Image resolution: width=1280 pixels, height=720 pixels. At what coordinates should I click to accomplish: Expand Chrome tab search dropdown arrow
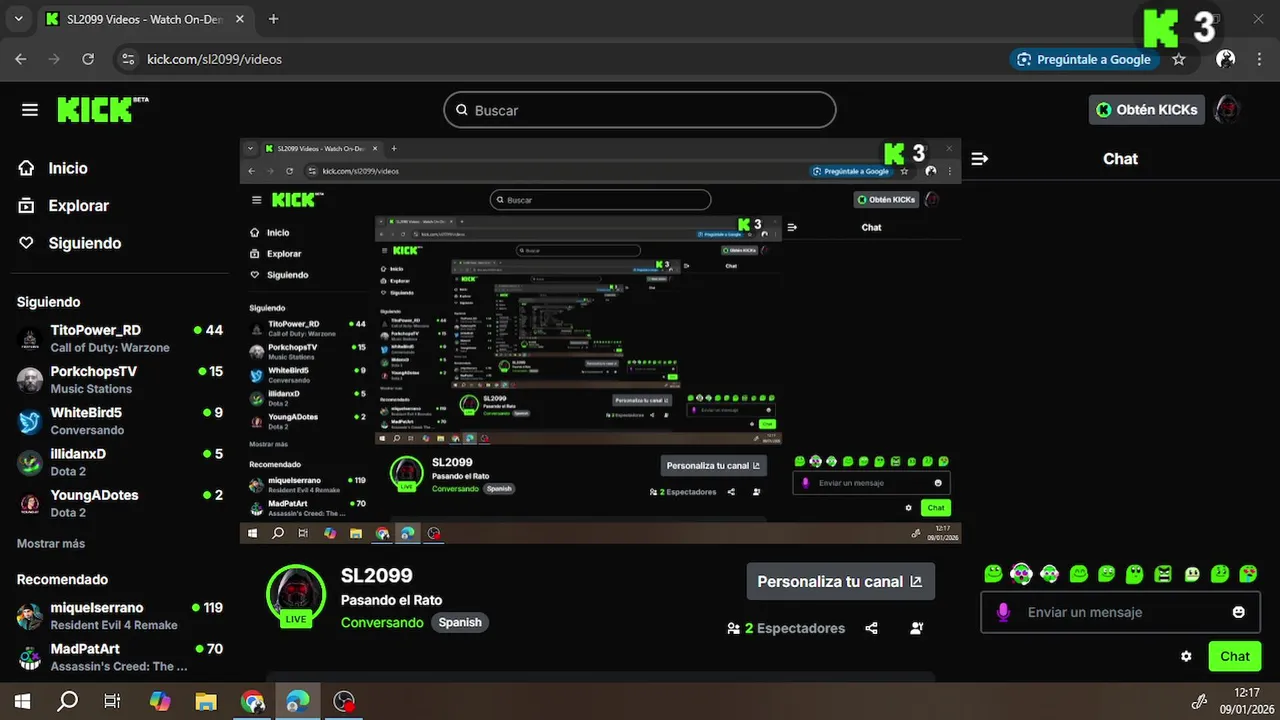[x=20, y=19]
